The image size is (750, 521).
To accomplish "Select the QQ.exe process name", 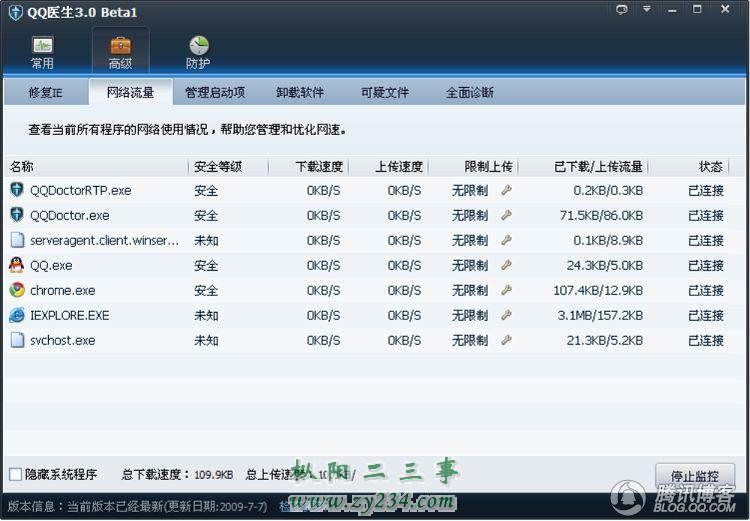I will click(x=51, y=265).
